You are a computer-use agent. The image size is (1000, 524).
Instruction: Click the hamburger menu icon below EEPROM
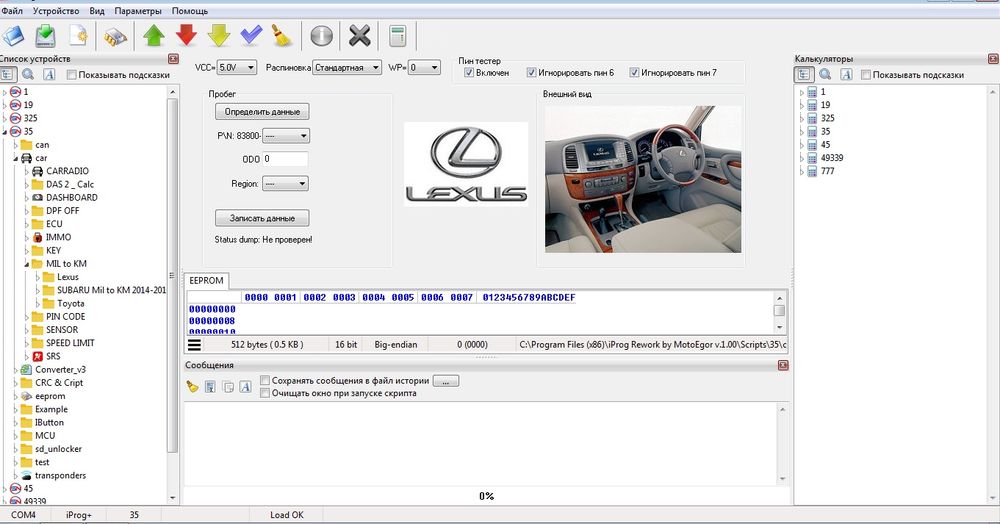coord(195,345)
